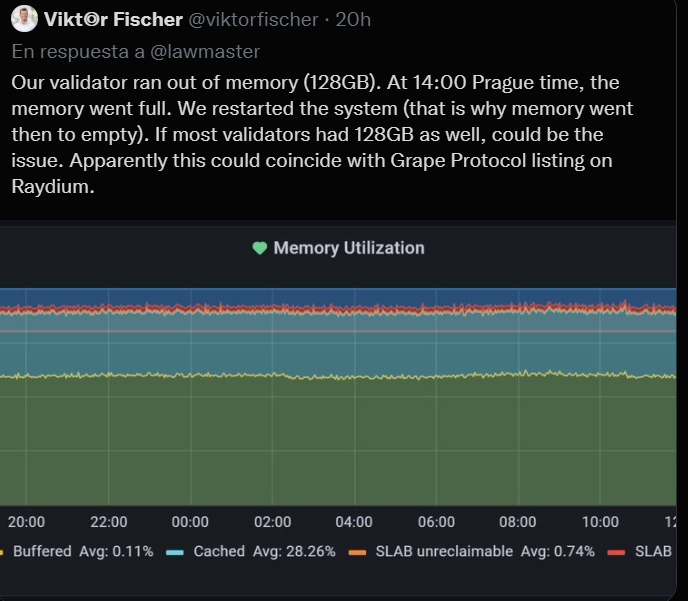Toggle the SLAB unreclaimable series label

tap(444, 551)
